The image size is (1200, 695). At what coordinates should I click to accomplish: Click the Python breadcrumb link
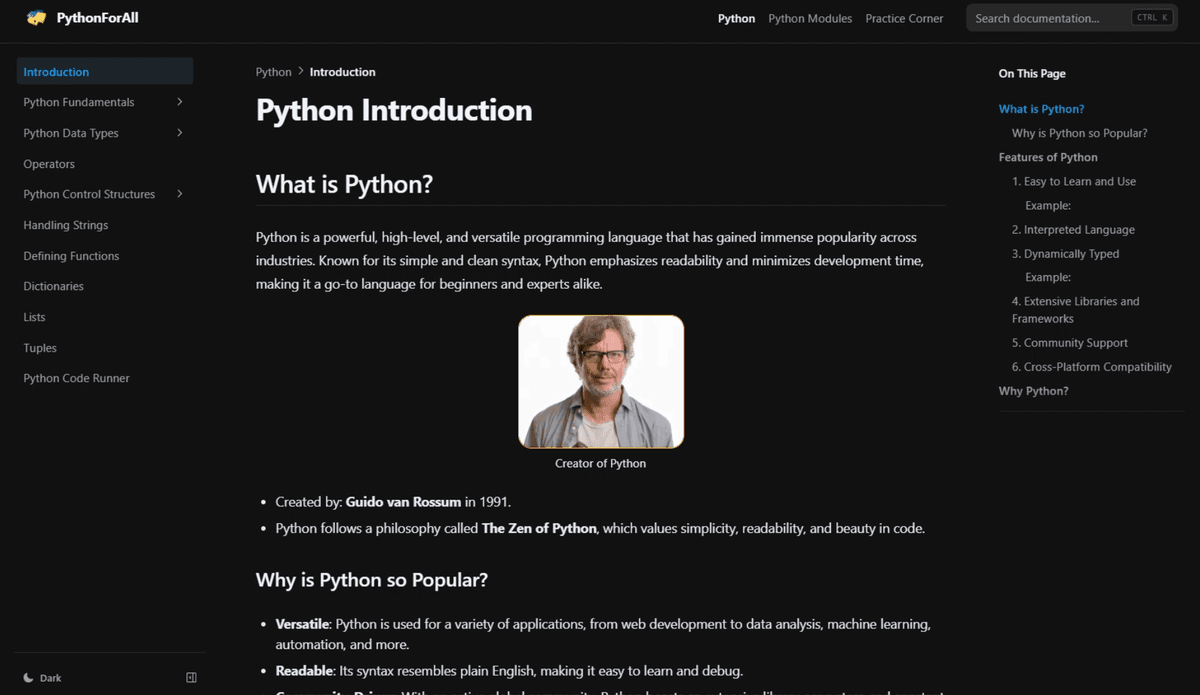coord(273,72)
